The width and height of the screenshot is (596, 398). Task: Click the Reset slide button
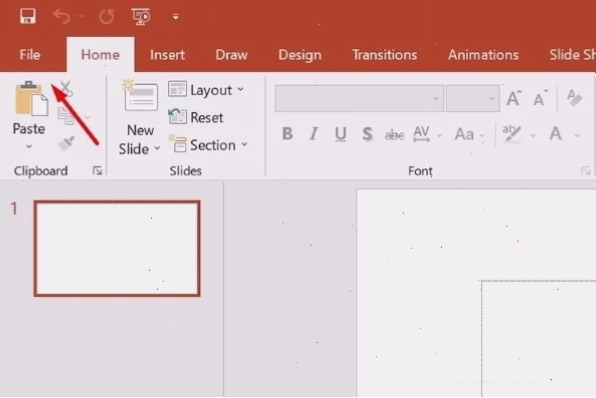[x=196, y=117]
